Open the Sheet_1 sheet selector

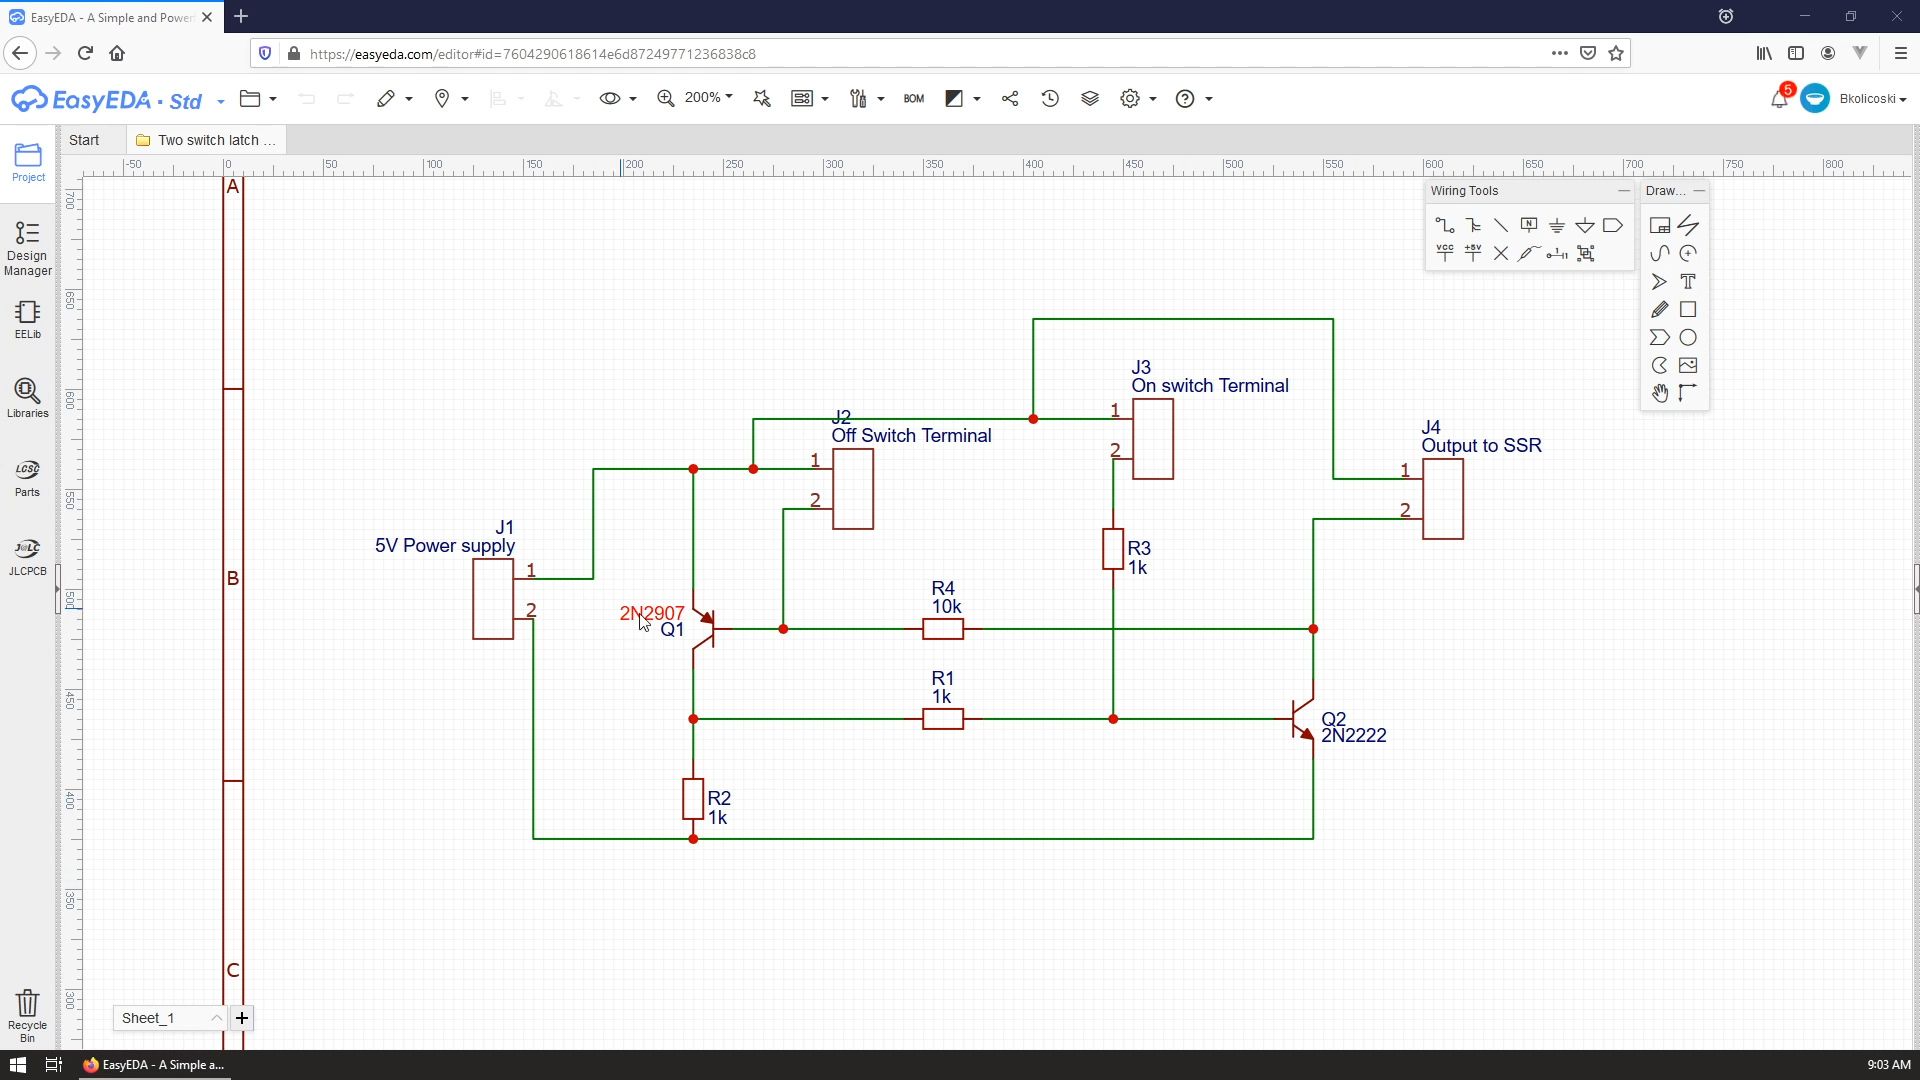168,1018
